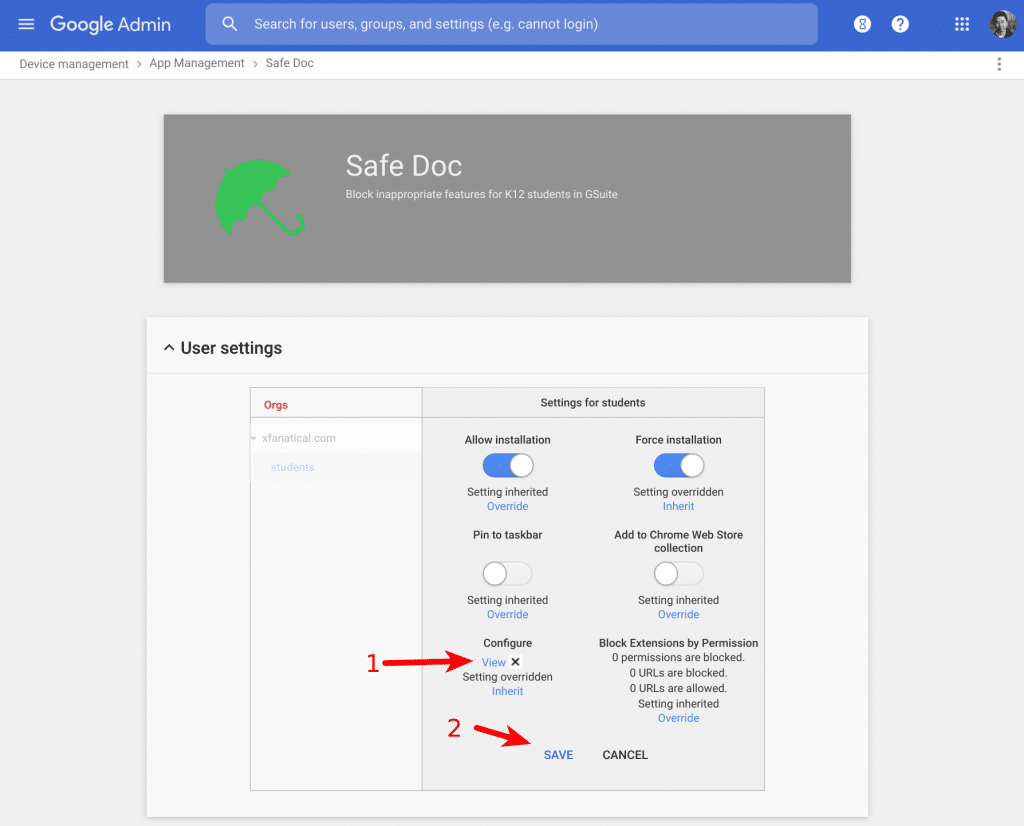Click '0 URLs are allowed.' text

[x=679, y=688]
